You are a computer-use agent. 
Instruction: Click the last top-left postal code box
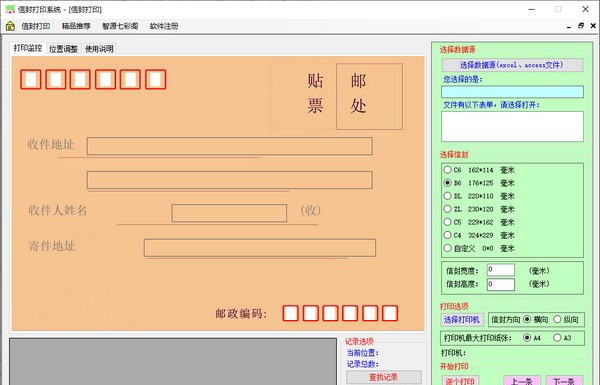tap(155, 79)
